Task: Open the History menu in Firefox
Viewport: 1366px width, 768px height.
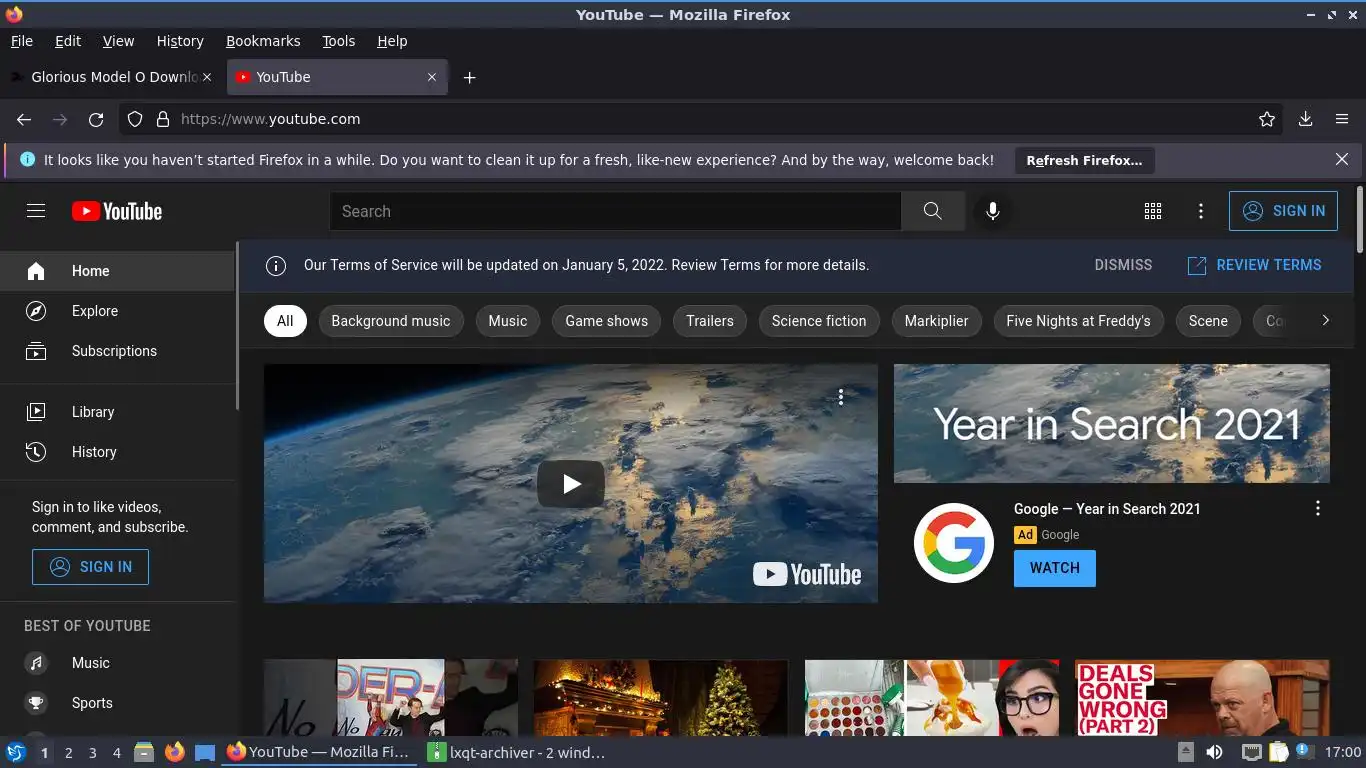Action: 180,41
